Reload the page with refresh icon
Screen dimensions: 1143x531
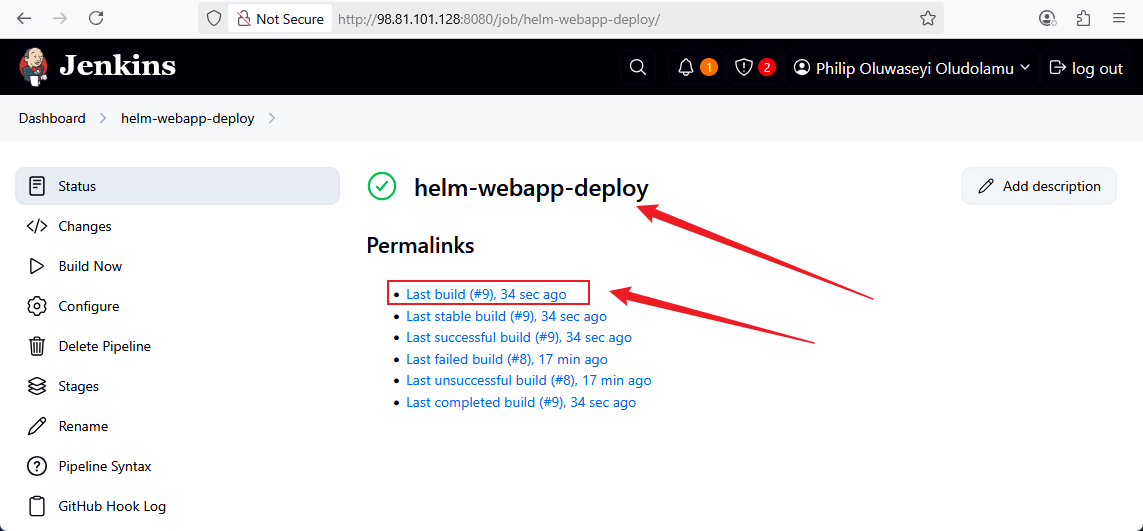click(x=95, y=19)
